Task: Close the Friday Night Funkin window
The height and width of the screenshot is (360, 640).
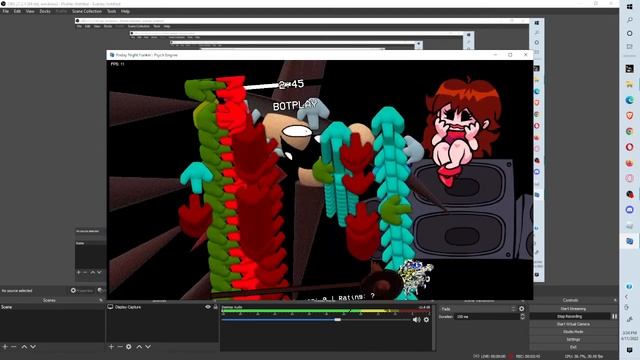Action: click(526, 55)
